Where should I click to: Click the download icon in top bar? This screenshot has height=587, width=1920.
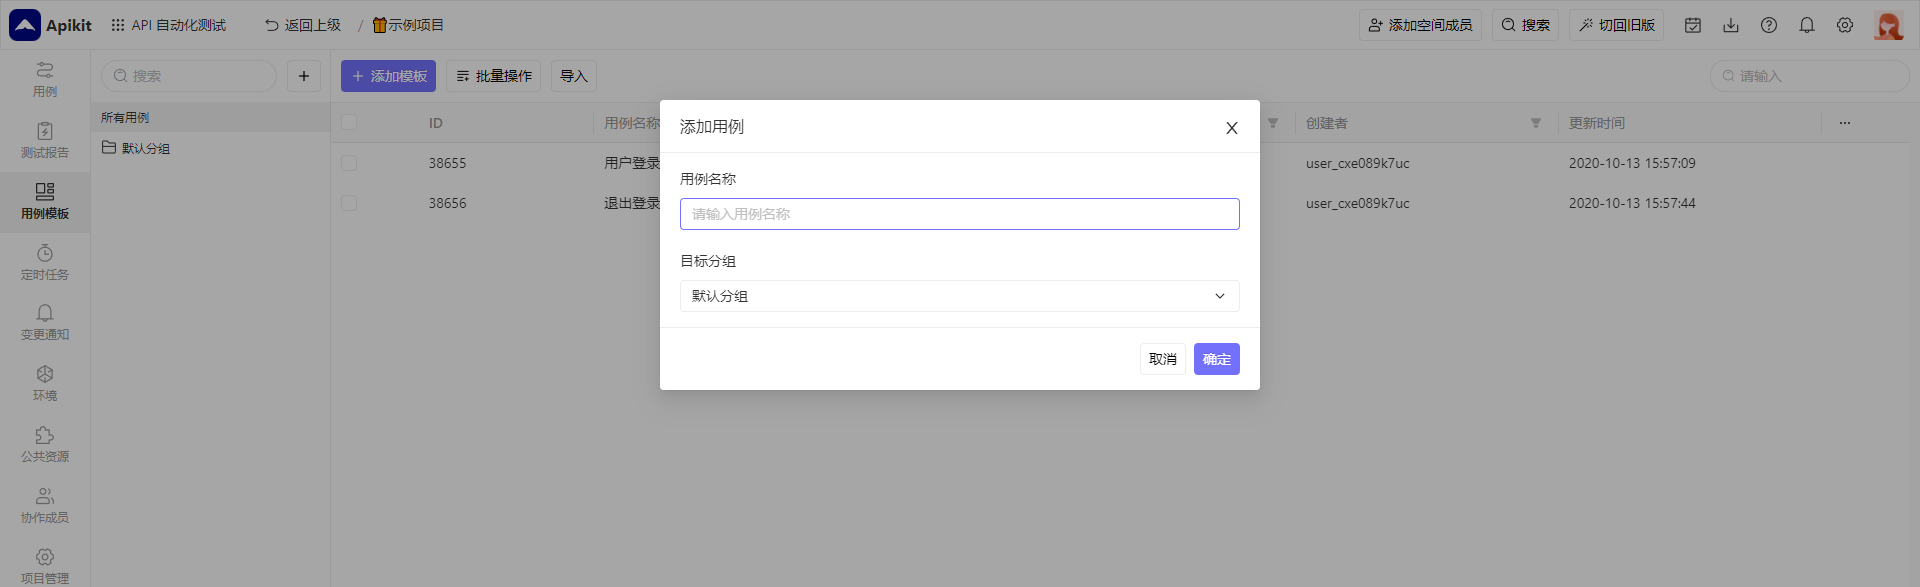click(1730, 25)
